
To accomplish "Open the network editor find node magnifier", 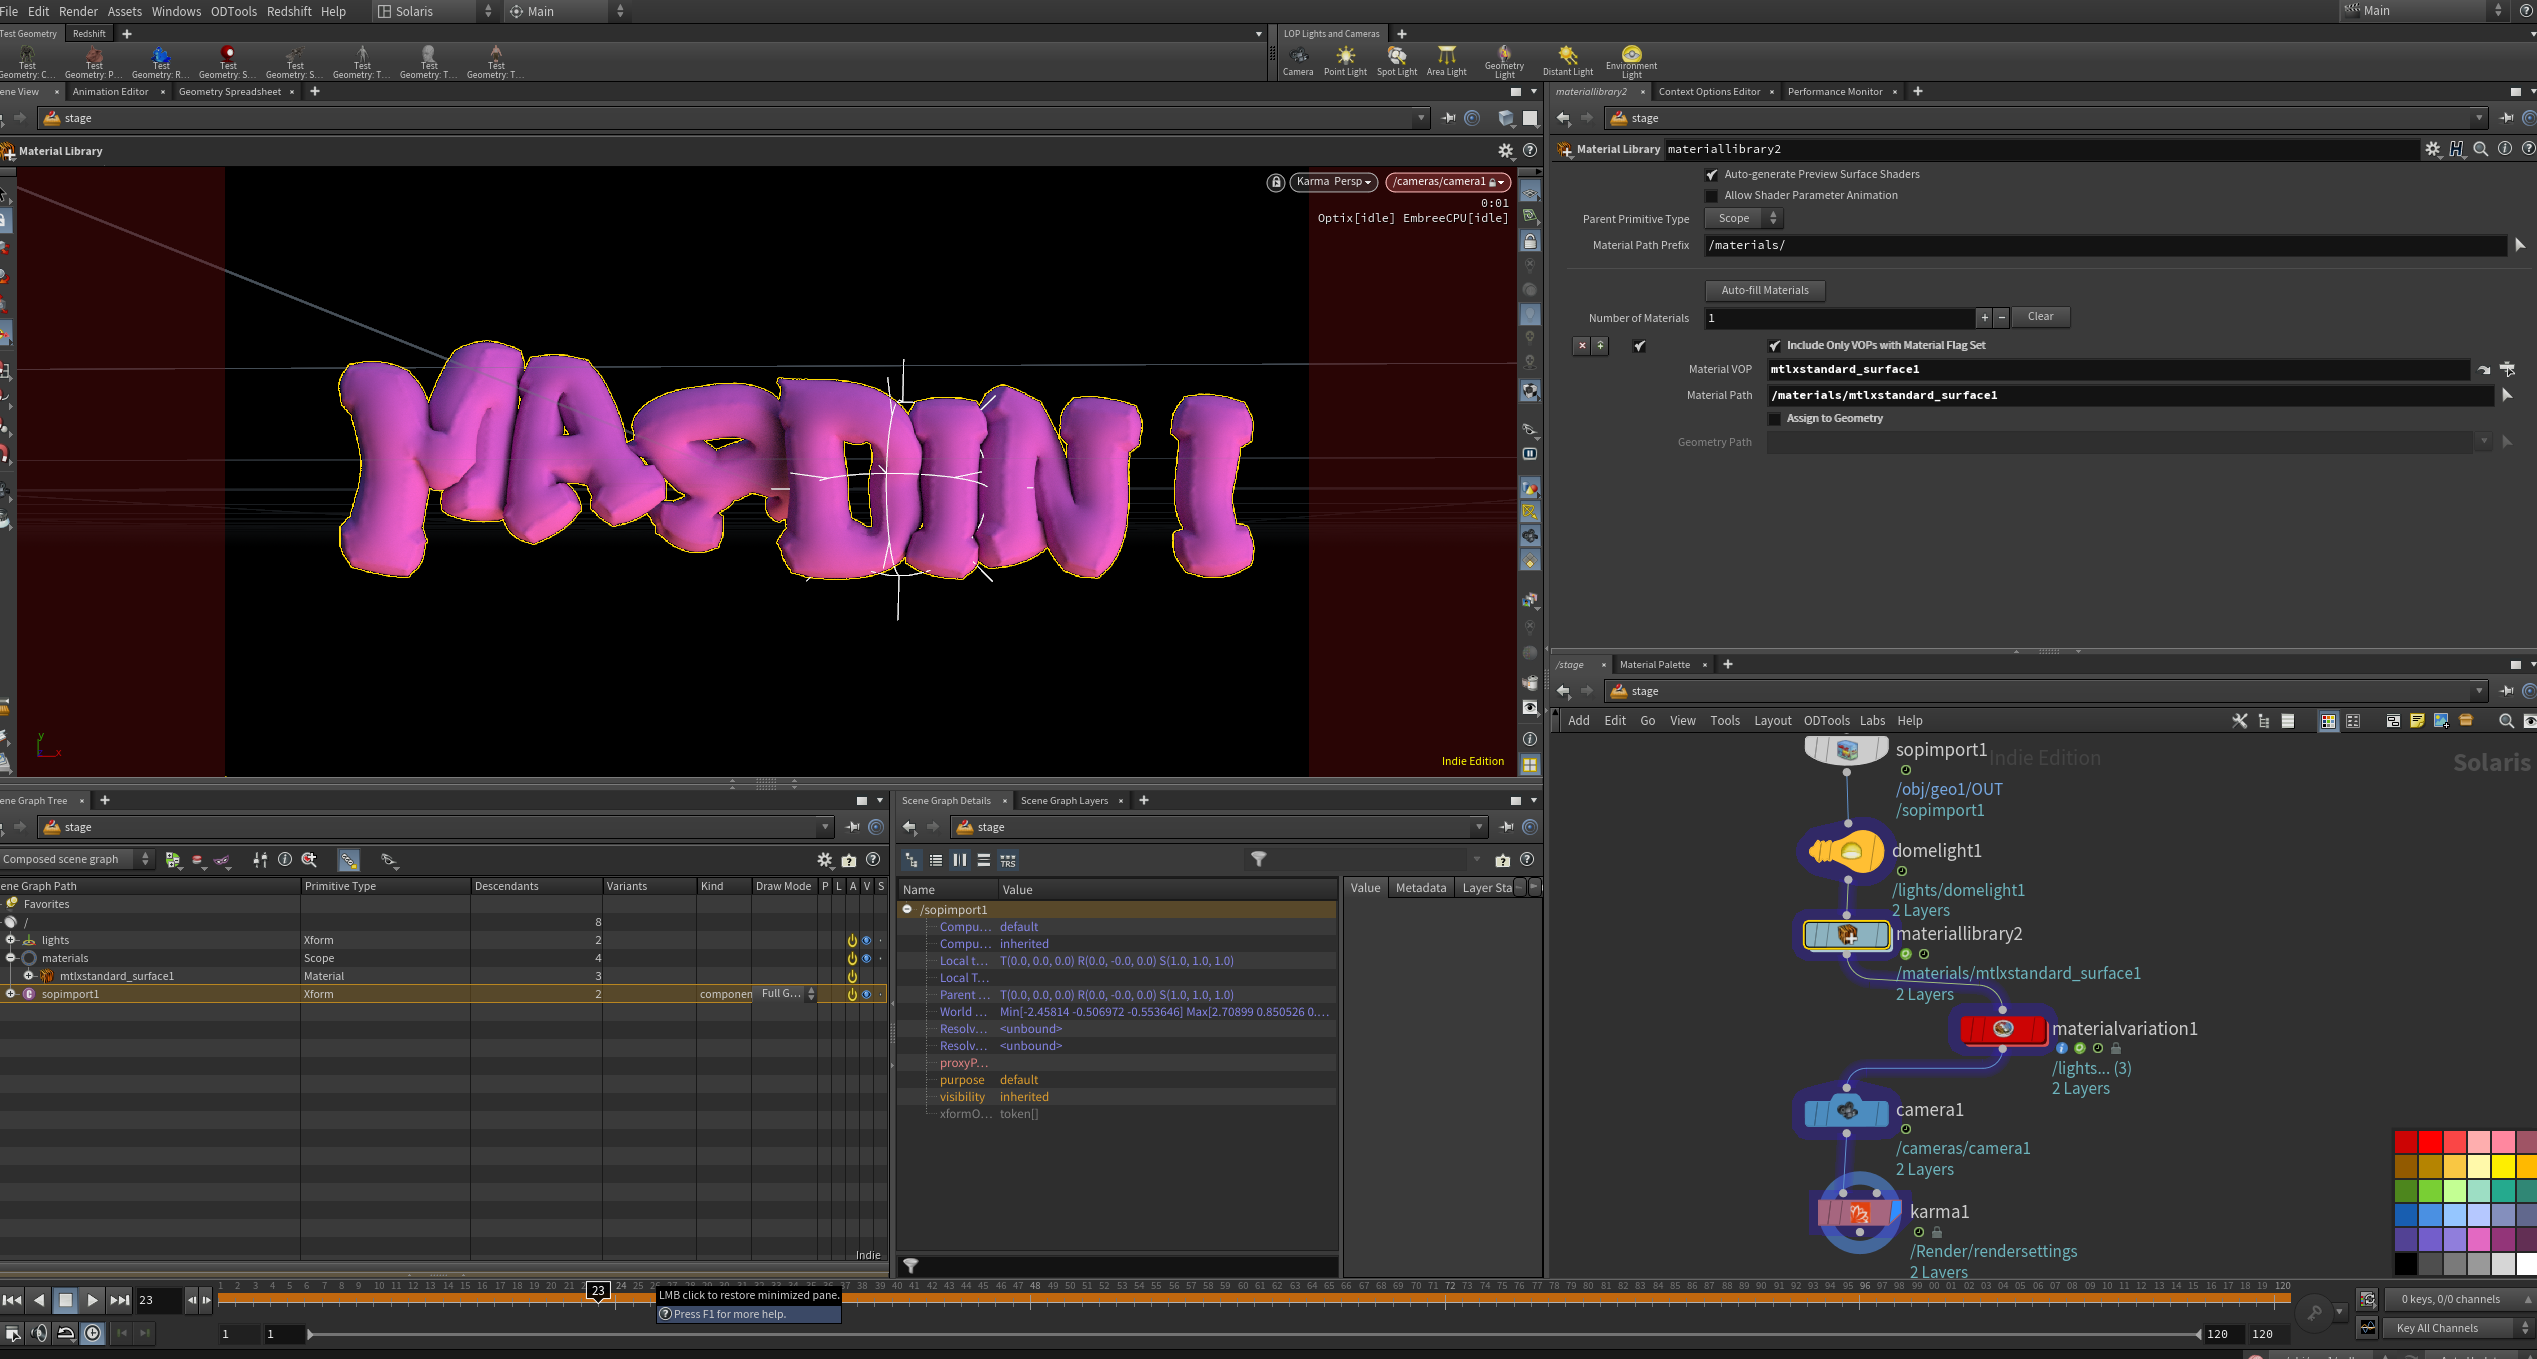I will [2505, 721].
